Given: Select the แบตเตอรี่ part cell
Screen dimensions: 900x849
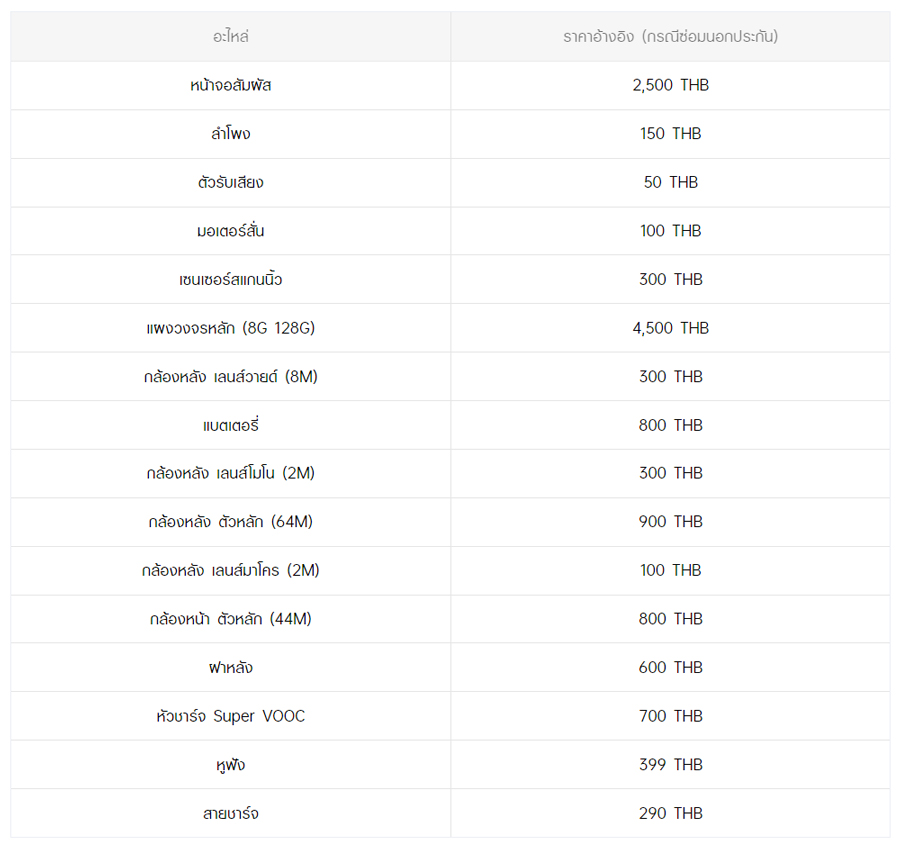Looking at the screenshot, I should tap(230, 425).
